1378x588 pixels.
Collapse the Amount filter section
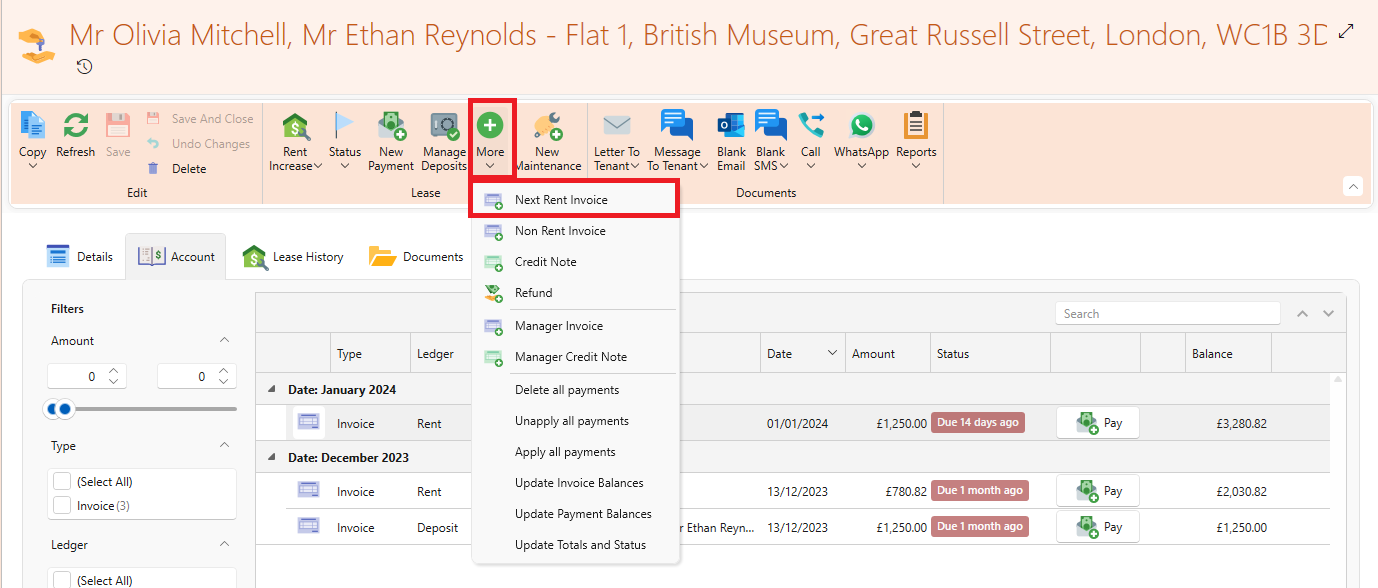pyautogui.click(x=224, y=341)
